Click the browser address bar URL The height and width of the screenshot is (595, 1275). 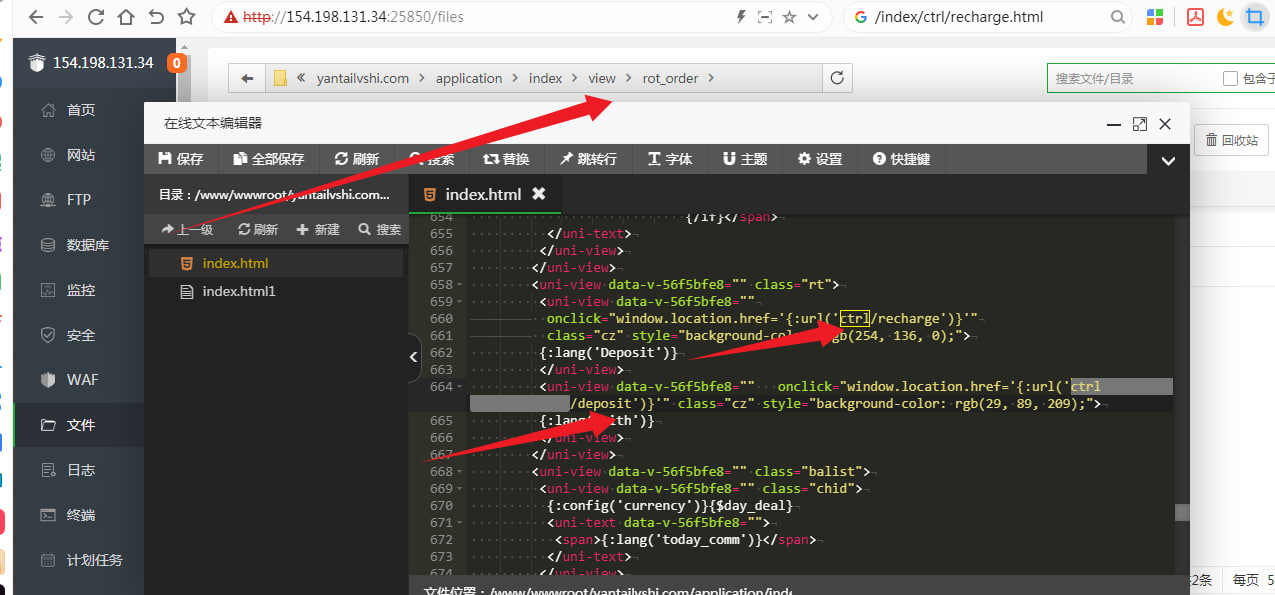tap(353, 17)
